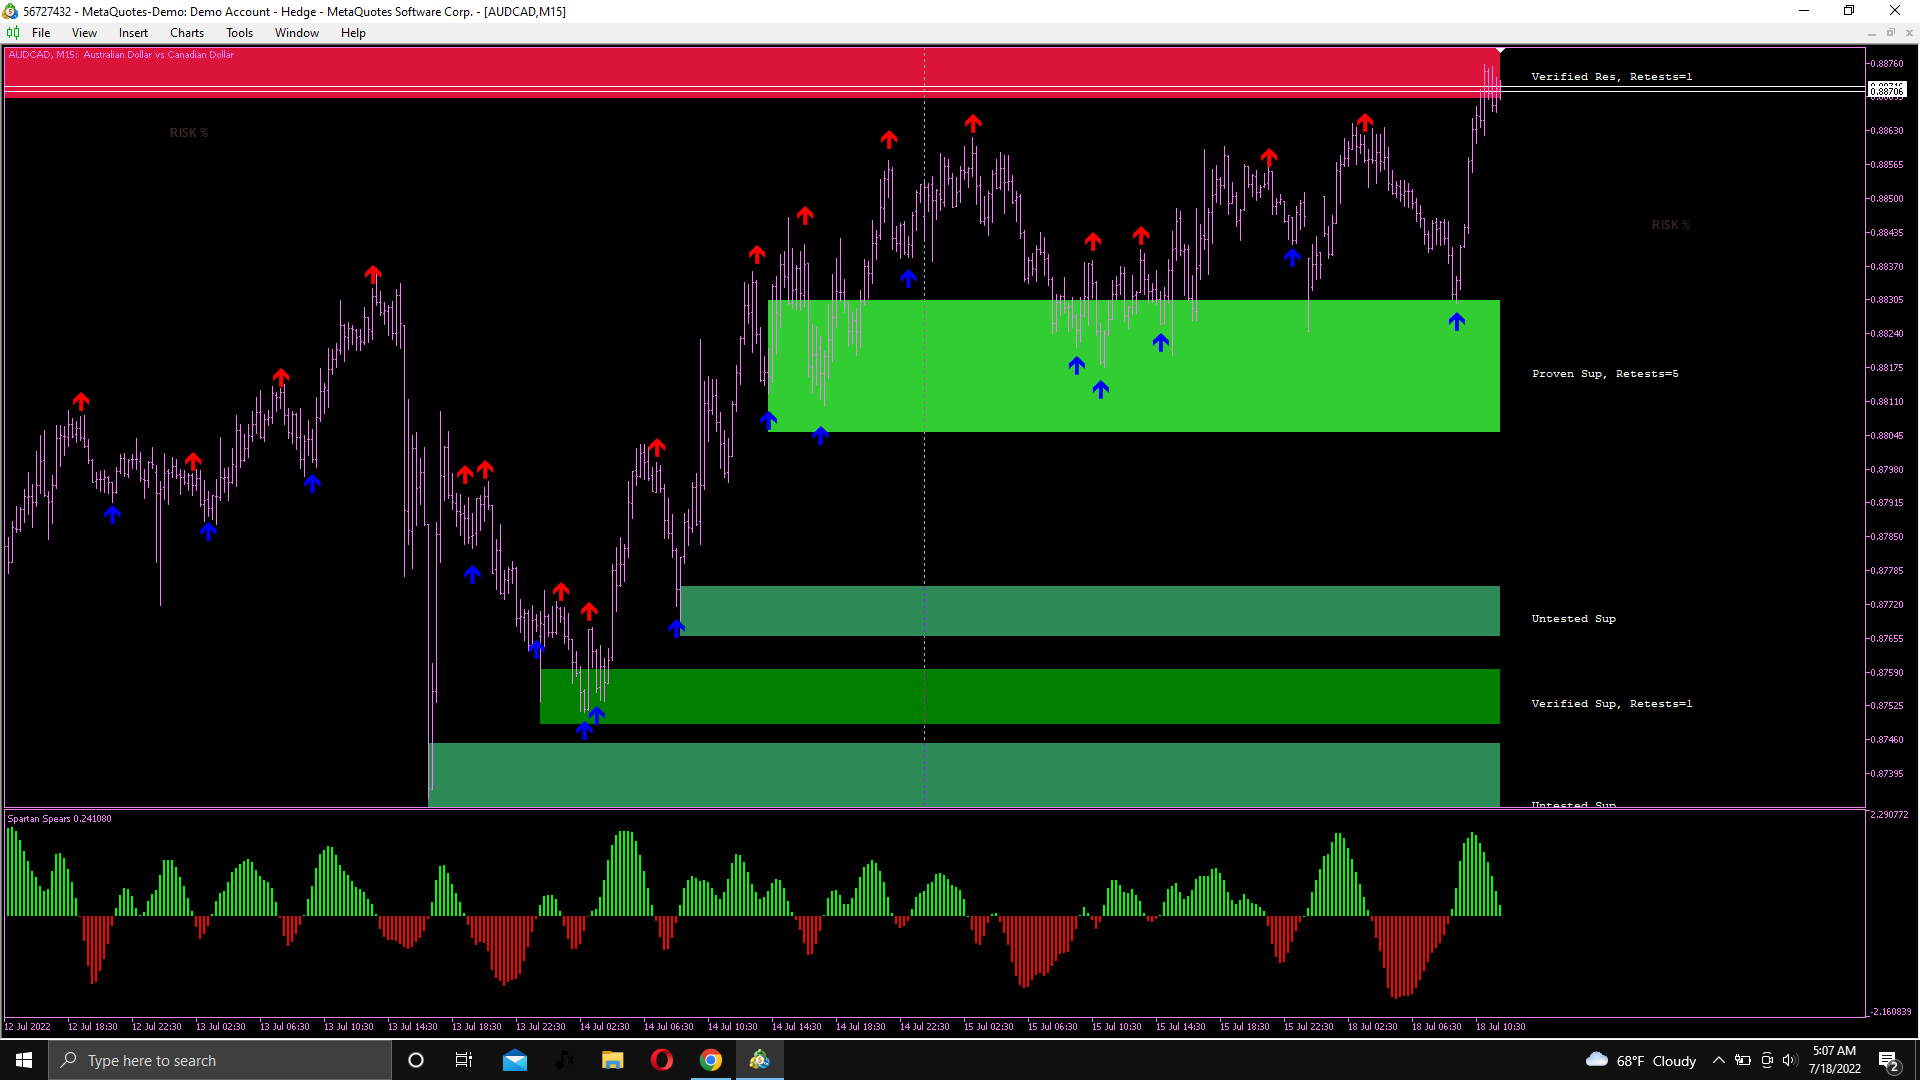The image size is (1920, 1080).
Task: Open the File menu
Action: 41,33
